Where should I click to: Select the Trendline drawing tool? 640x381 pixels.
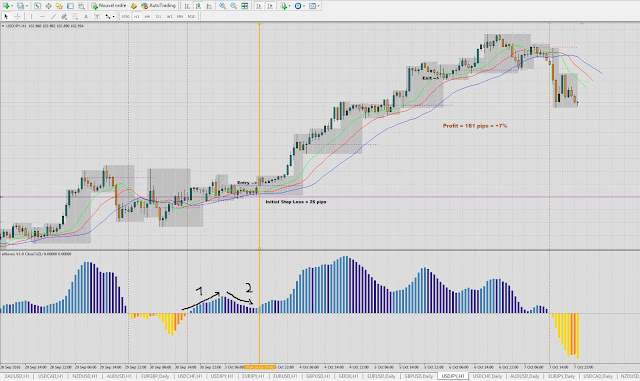point(53,16)
